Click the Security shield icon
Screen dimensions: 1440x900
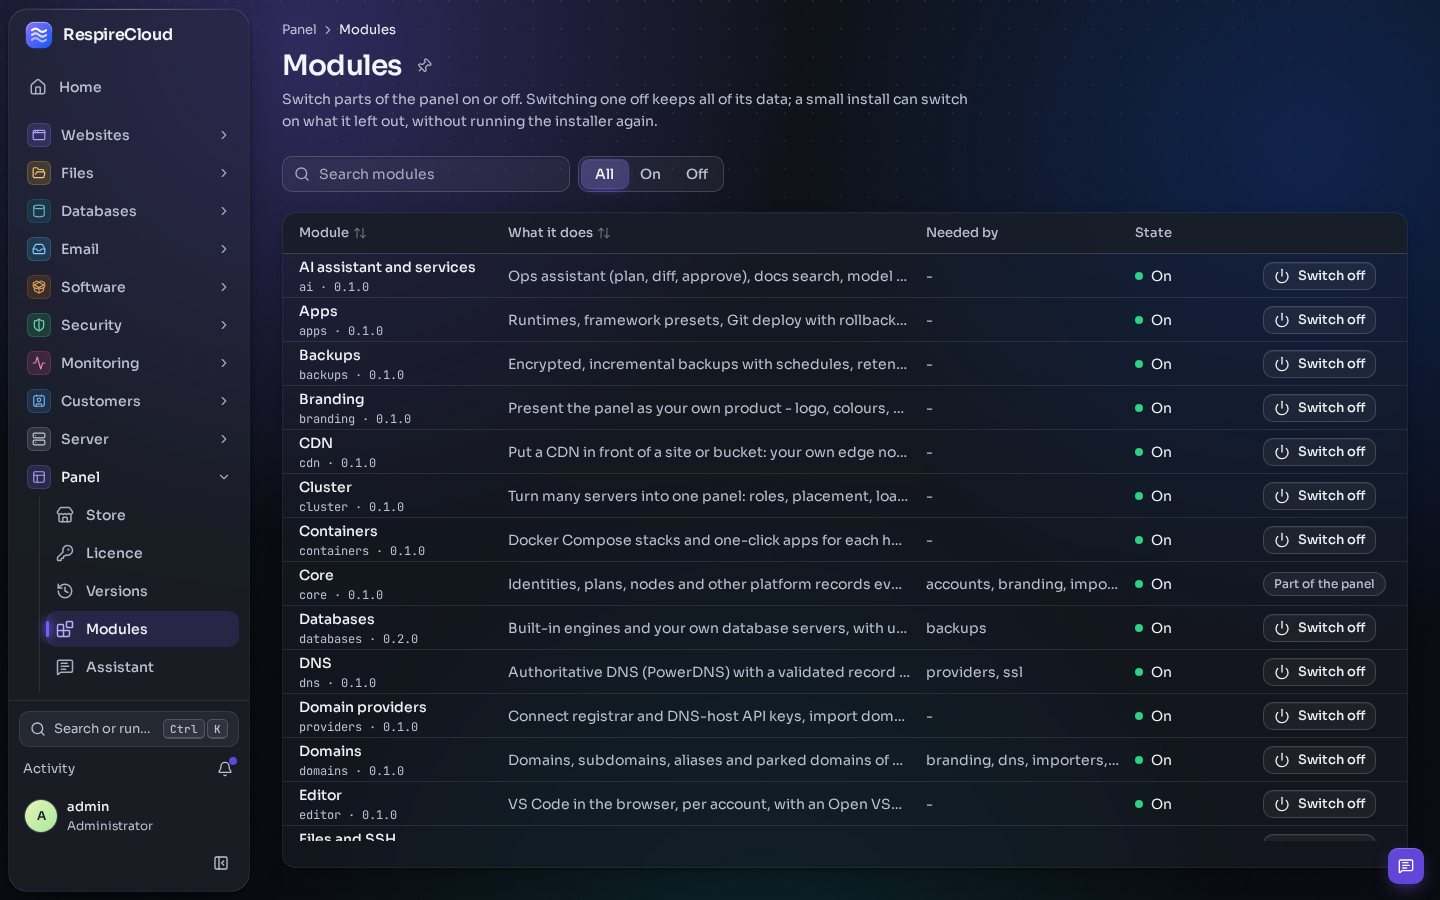tap(39, 325)
